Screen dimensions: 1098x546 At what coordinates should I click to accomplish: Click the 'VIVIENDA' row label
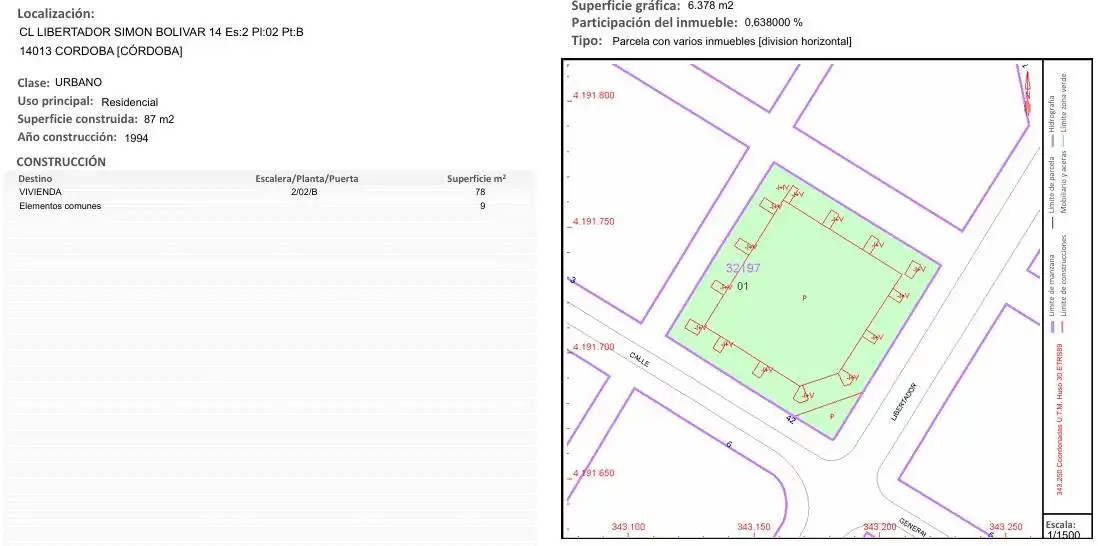point(40,192)
